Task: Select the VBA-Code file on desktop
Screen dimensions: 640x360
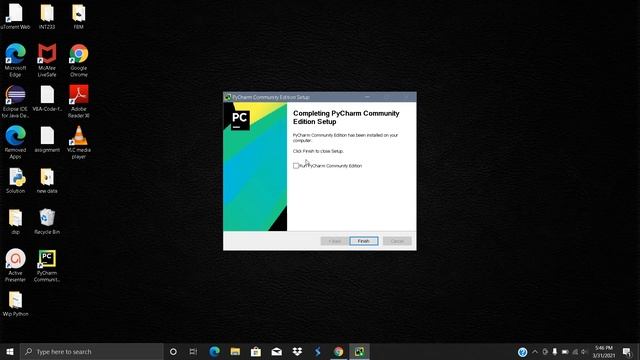Action: click(47, 99)
